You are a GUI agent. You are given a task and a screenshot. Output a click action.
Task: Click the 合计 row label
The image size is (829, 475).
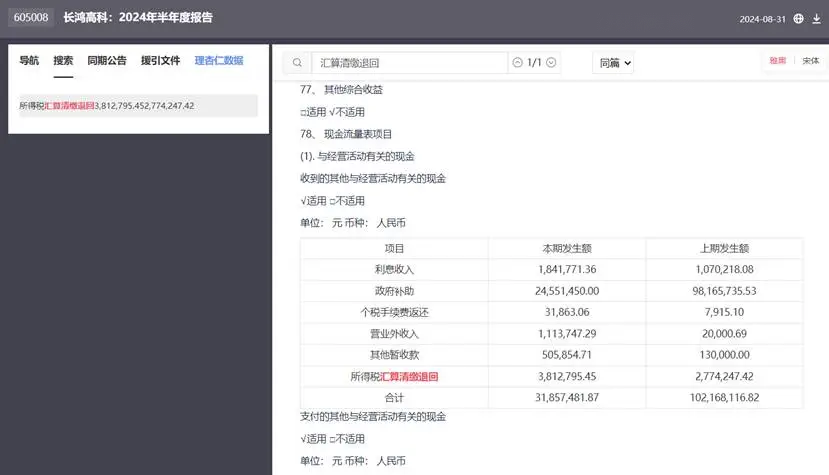coord(394,398)
